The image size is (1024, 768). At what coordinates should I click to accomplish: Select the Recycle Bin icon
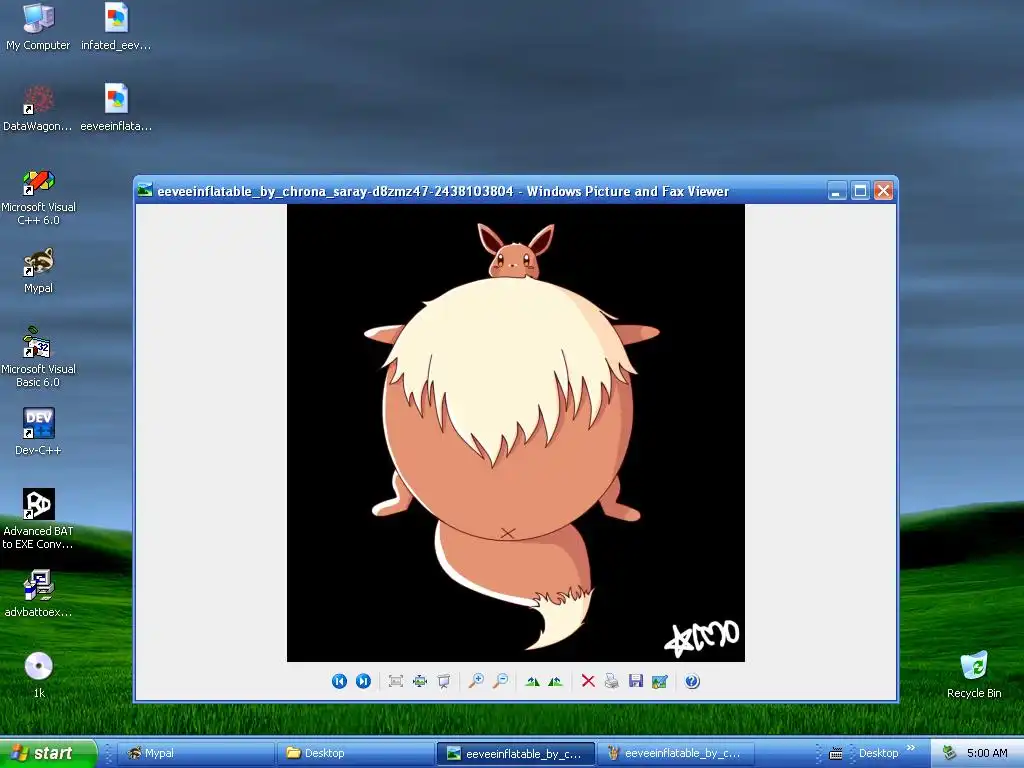(x=974, y=674)
